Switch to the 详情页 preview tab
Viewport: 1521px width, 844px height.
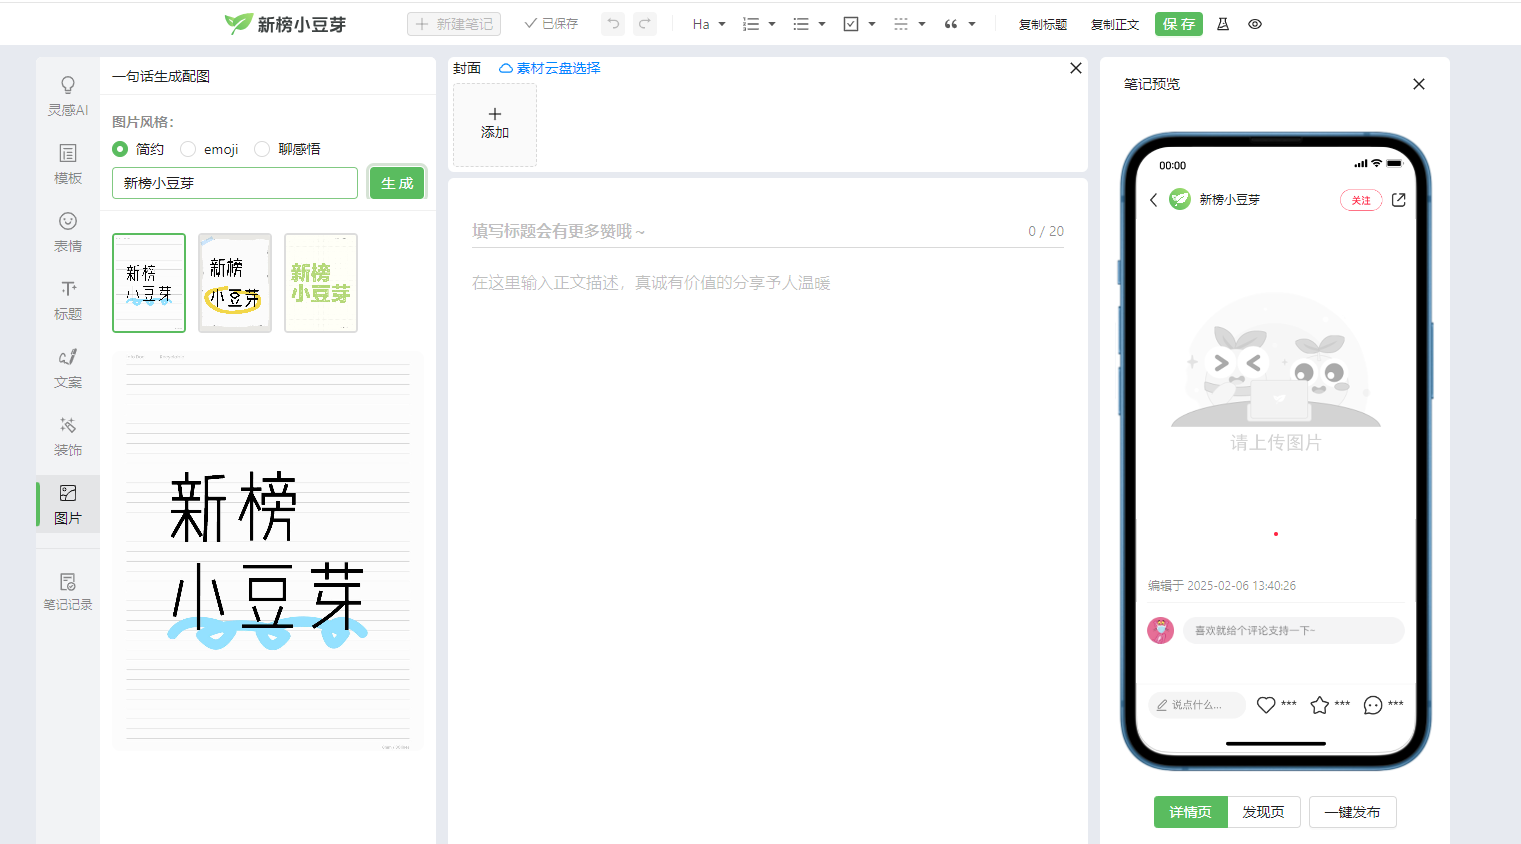click(1190, 812)
